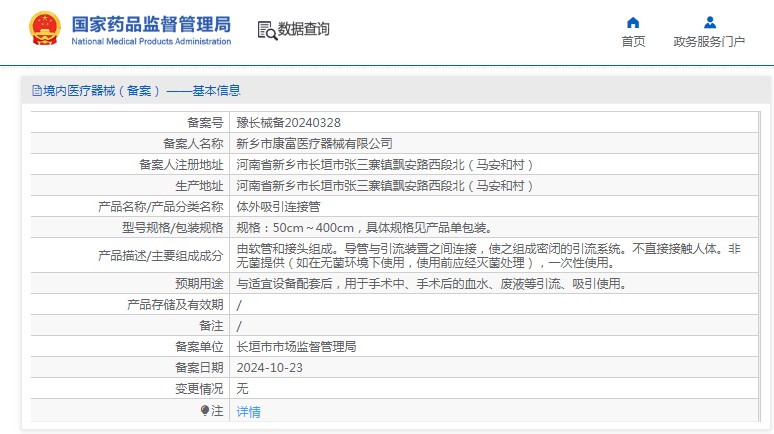Click 型号规格/包装规格 label

[x=173, y=228]
